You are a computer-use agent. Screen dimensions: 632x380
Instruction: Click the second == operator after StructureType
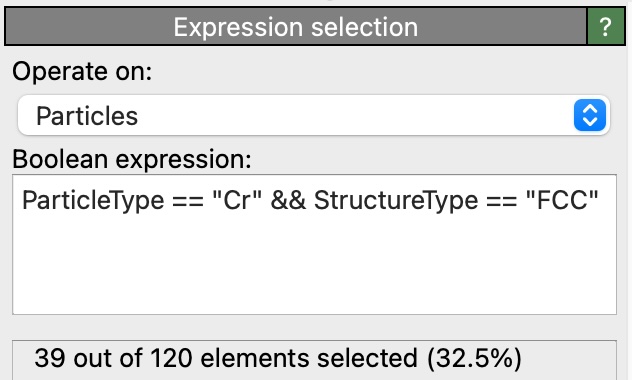[x=502, y=201]
